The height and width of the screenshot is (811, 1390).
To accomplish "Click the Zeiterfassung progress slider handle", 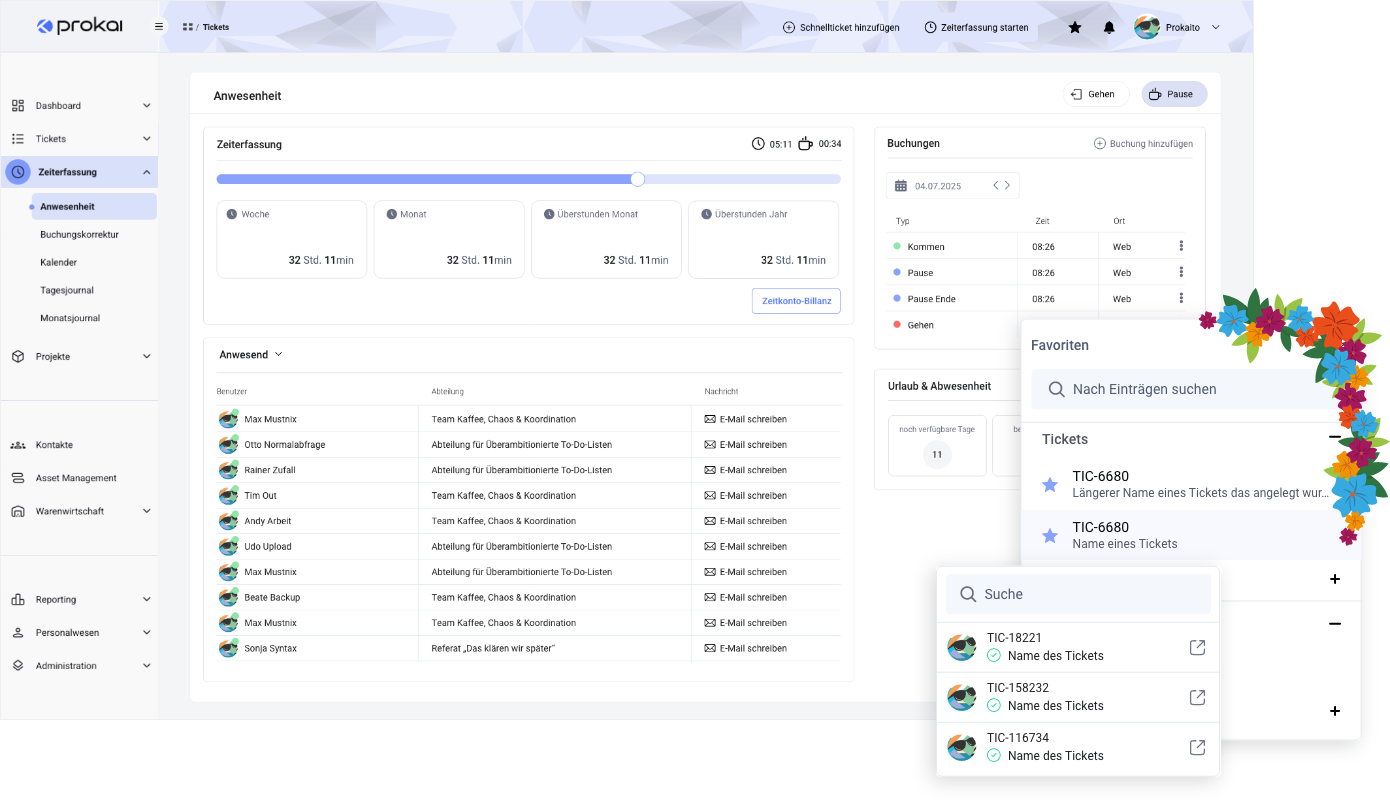I will pos(638,179).
